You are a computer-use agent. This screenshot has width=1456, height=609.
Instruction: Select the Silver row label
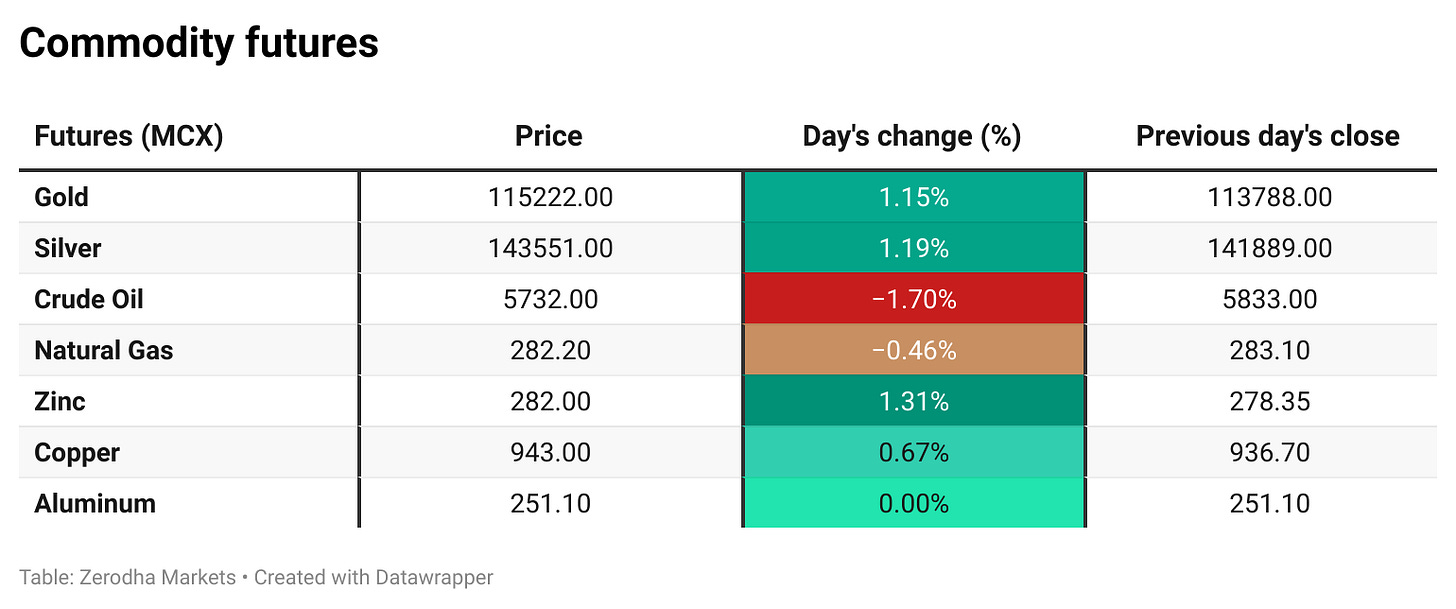[68, 248]
